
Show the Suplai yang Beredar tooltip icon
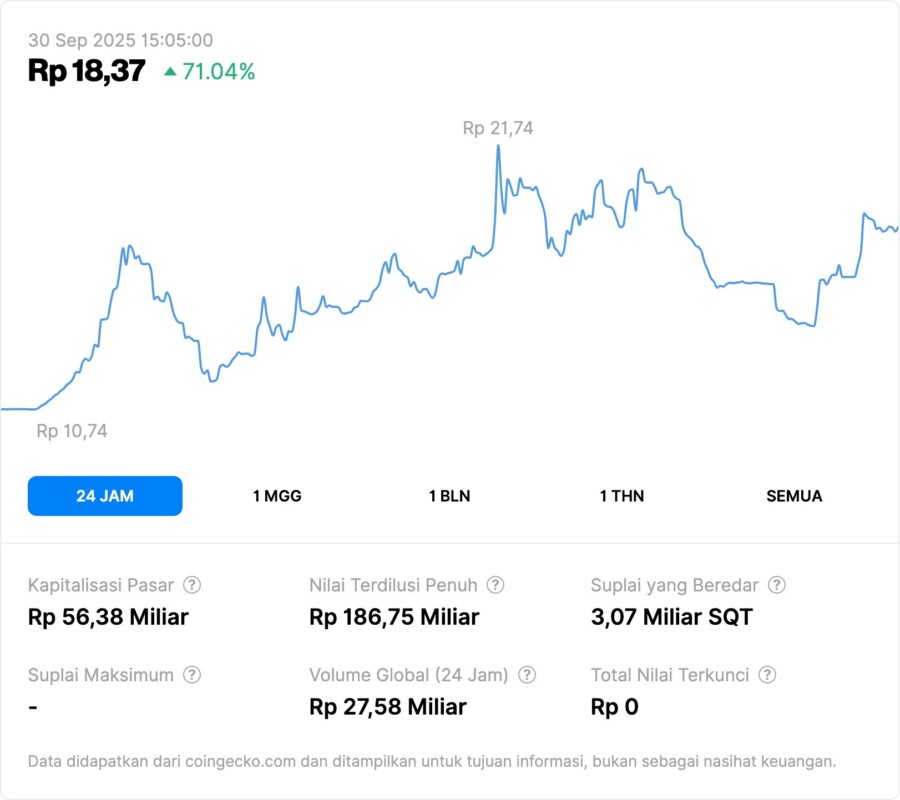pyautogui.click(x=776, y=585)
